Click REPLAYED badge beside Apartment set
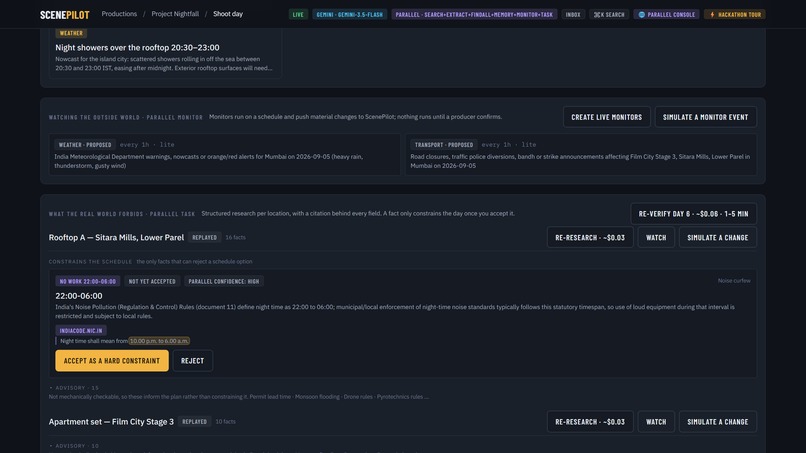The image size is (806, 453). pos(194,422)
